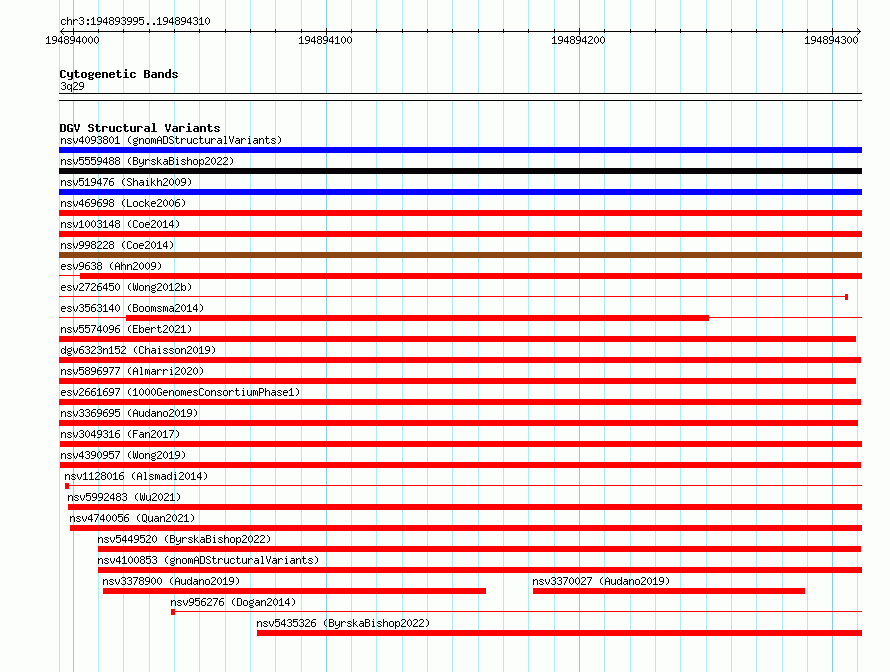Open nsv1003148 (Coe2014) variant label

point(120,224)
